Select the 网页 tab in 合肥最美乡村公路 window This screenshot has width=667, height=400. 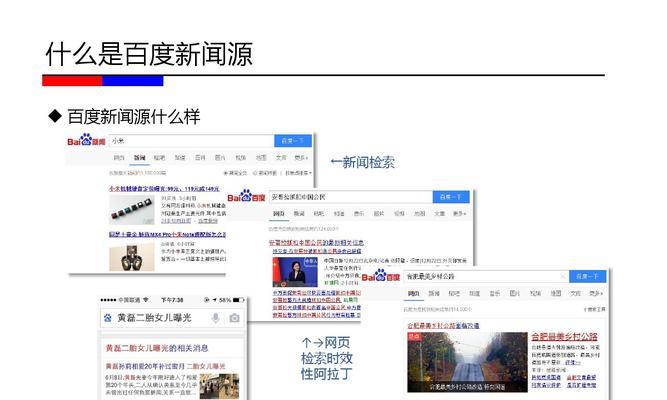[x=414, y=293]
